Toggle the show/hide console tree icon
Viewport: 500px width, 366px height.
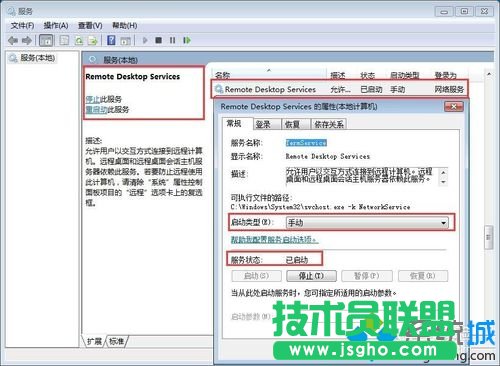pos(46,40)
